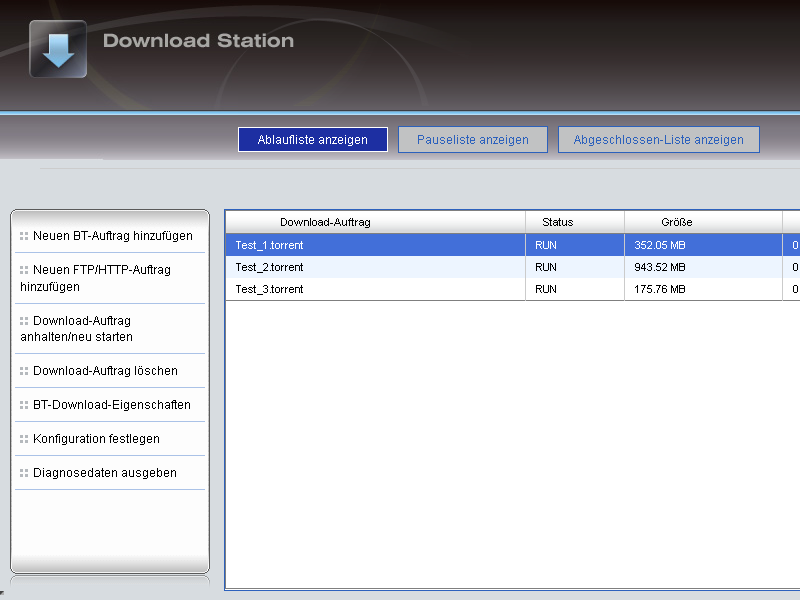Switch to Pauseliste anzeigen list

coord(473,140)
